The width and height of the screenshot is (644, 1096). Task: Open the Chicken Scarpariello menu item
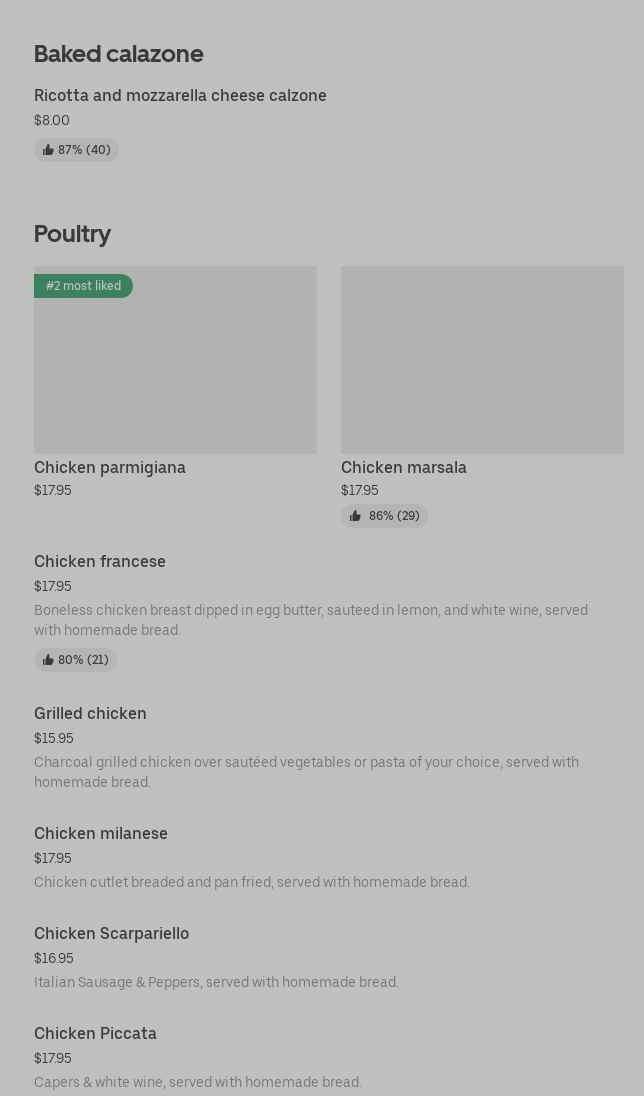point(111,934)
